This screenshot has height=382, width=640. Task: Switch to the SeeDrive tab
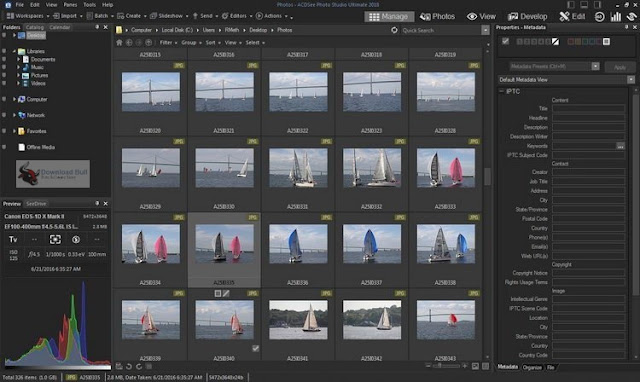click(36, 204)
